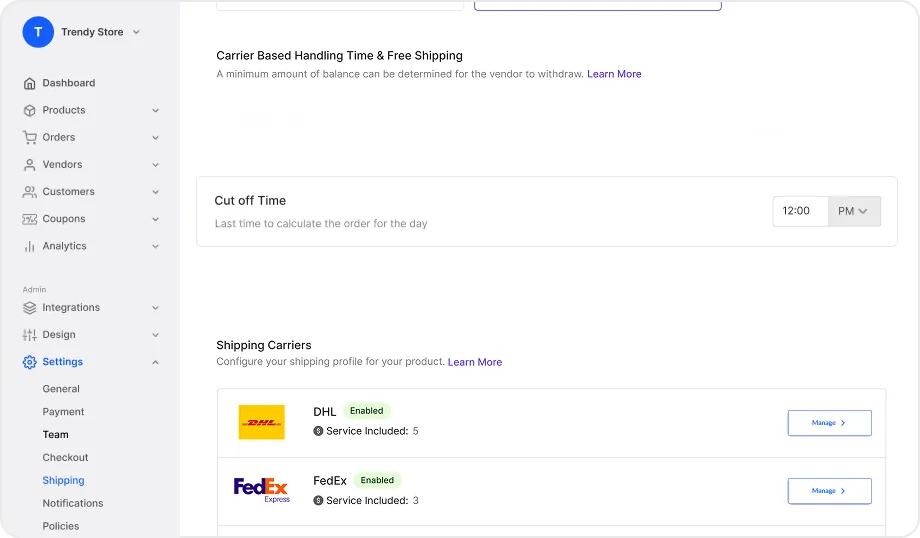Viewport: 920px width, 538px height.
Task: Click the DHL carrier logo
Action: (x=262, y=422)
